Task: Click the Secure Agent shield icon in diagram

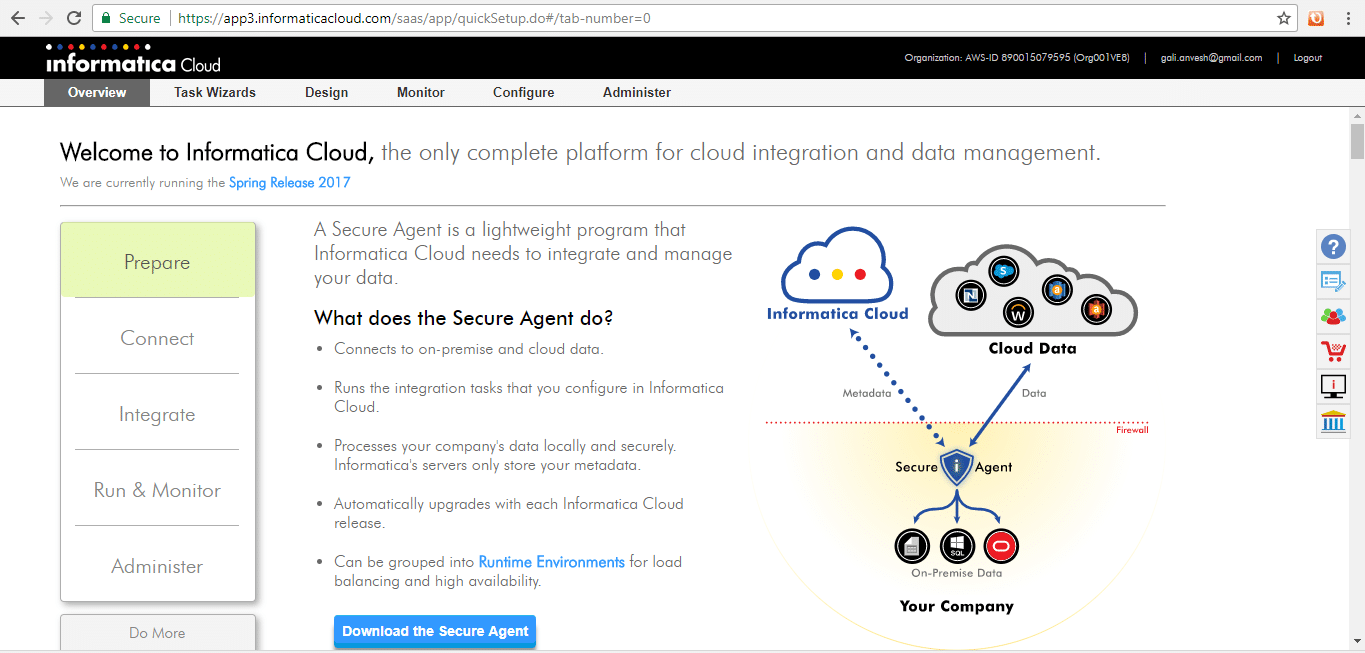Action: click(957, 467)
